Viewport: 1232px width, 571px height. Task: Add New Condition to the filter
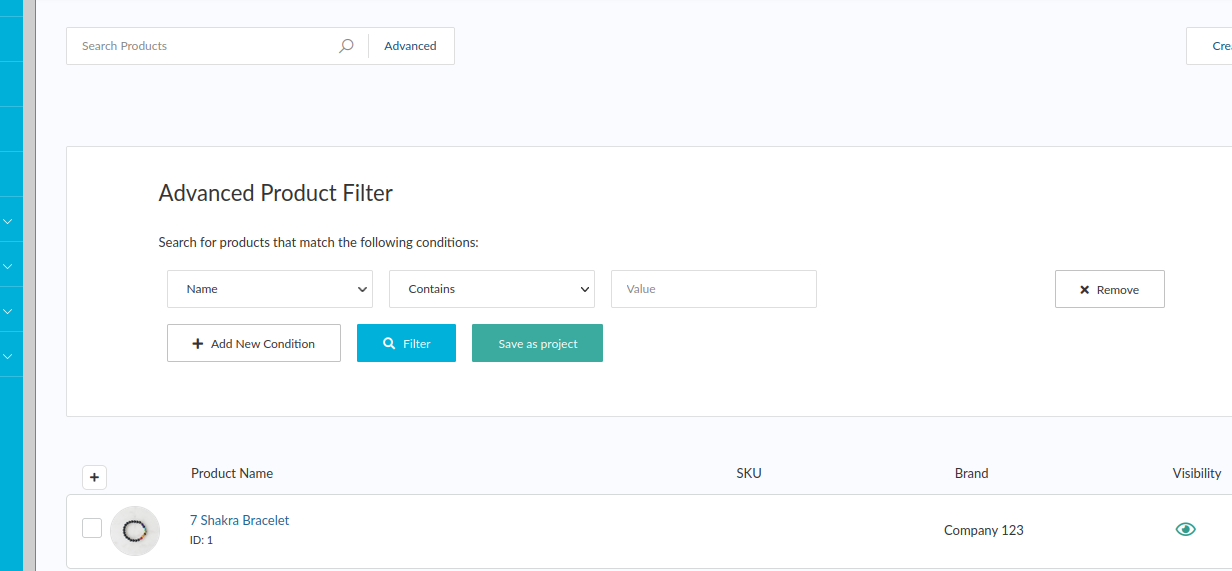(254, 343)
